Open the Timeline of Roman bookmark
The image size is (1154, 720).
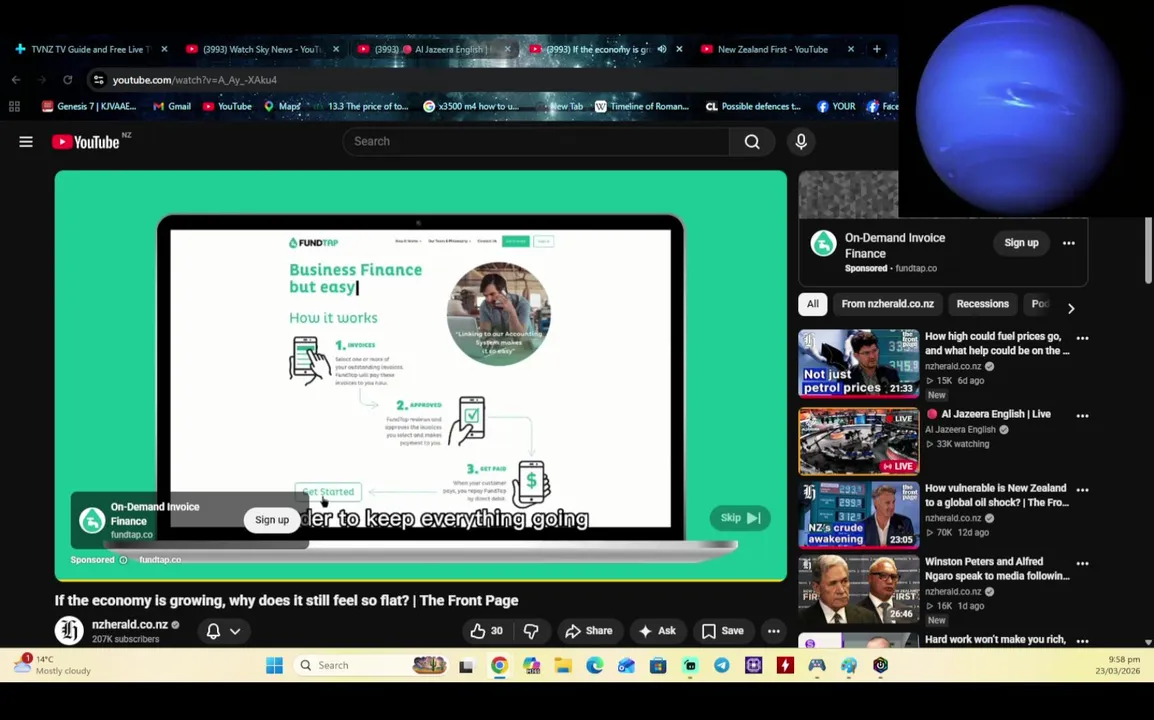click(x=642, y=106)
